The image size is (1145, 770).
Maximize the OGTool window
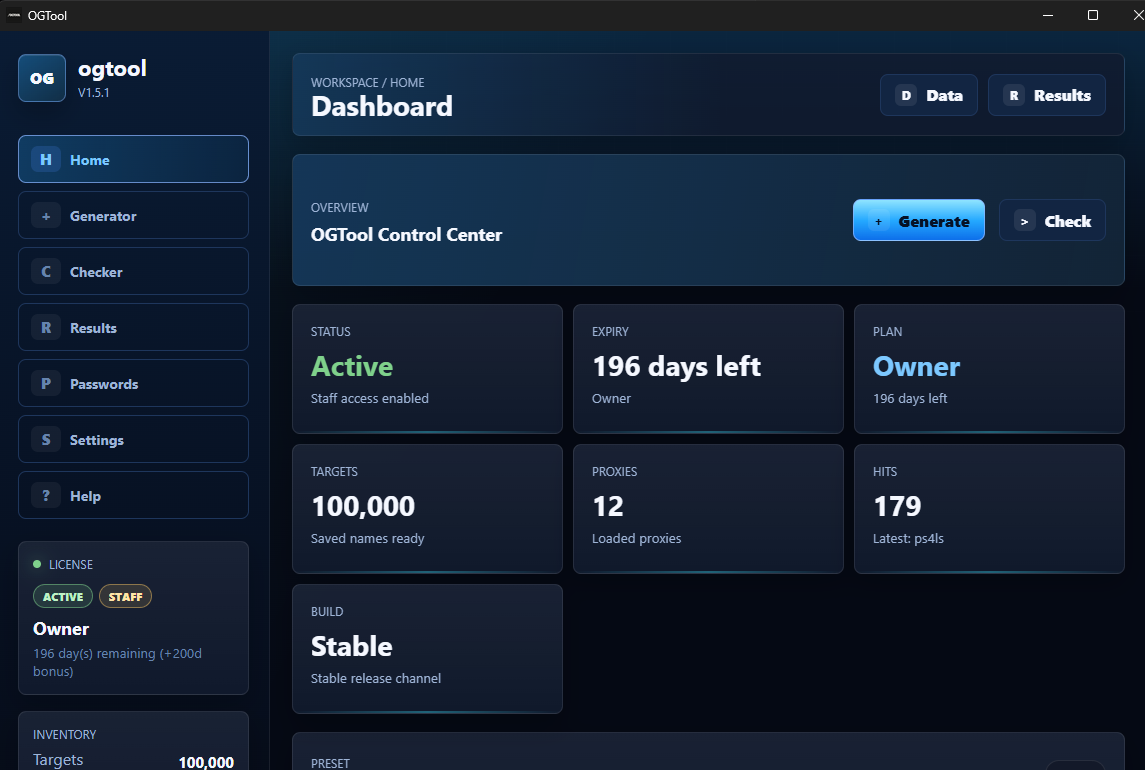pos(1093,15)
